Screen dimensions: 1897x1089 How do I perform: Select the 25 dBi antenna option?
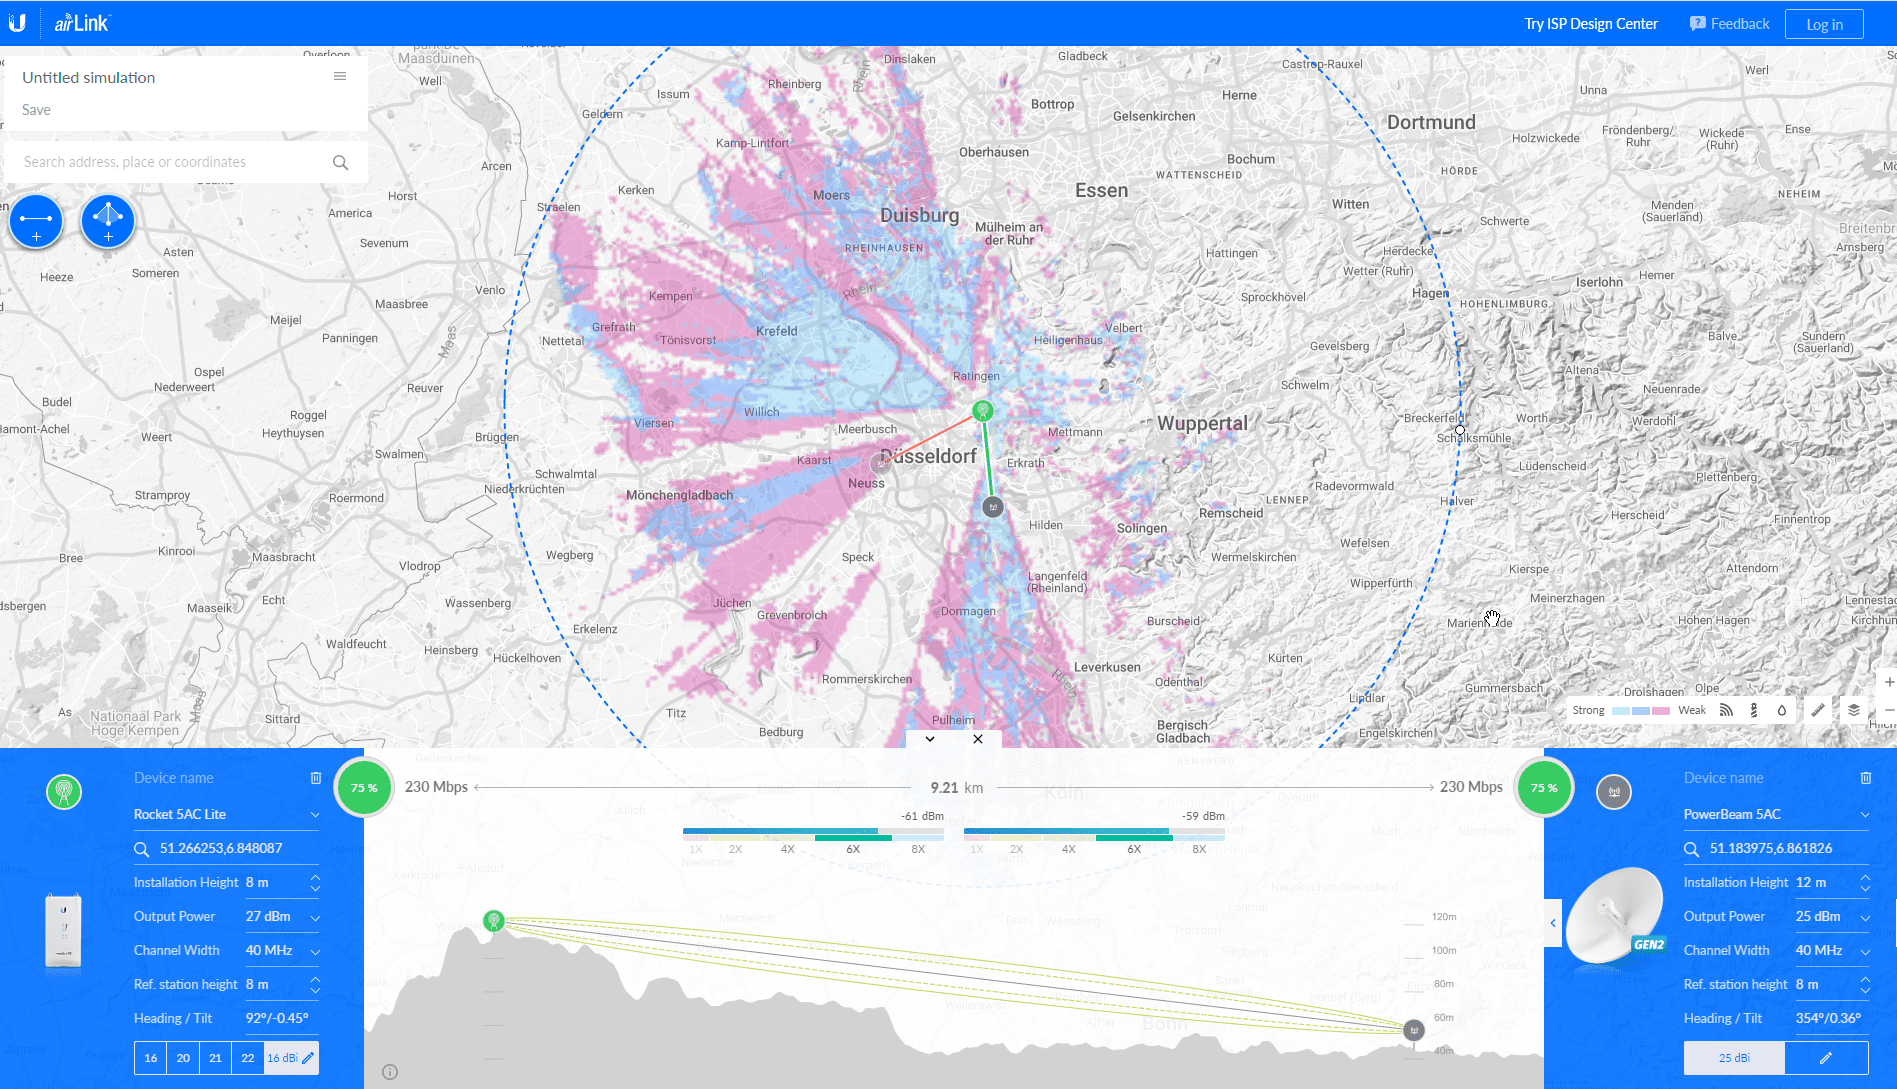click(x=1734, y=1058)
